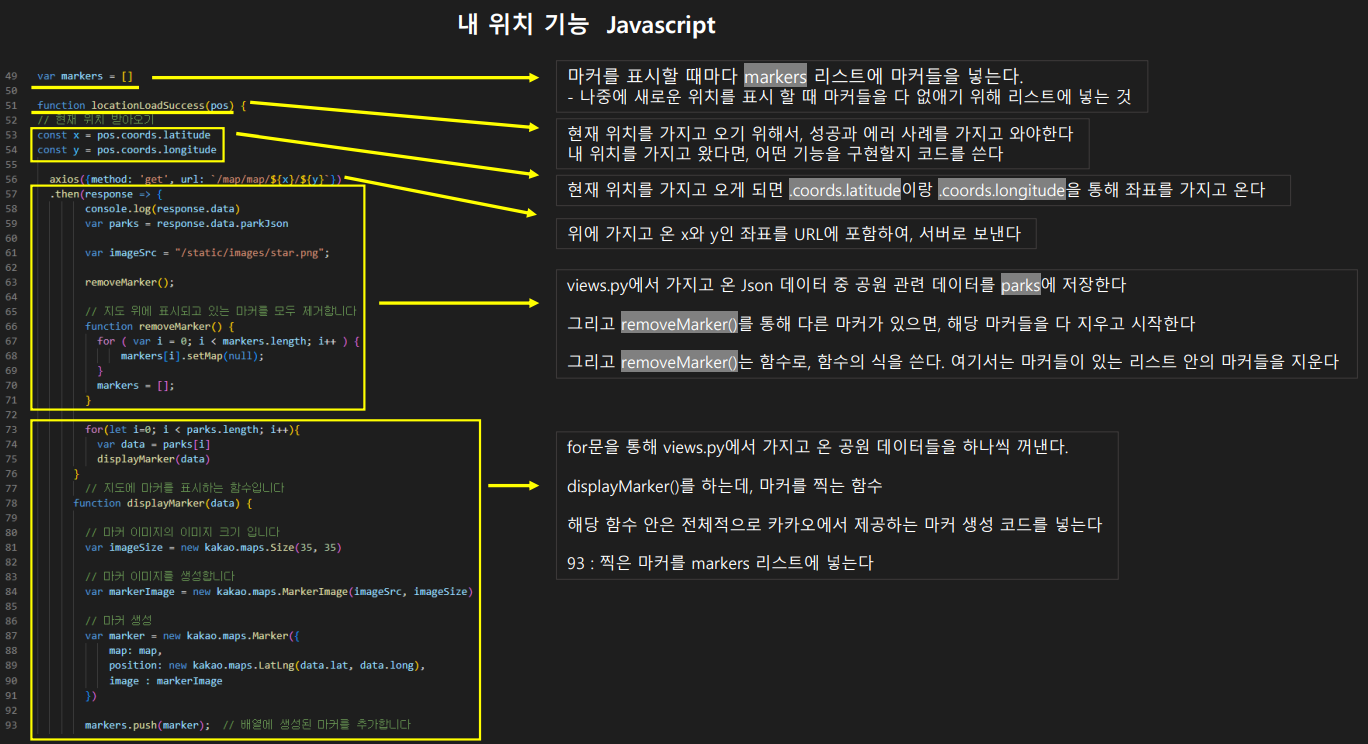This screenshot has height=744, width=1368.
Task: Click note "93 : 찍은 마커를 markers 리스트에 넣는다"
Action: pos(720,563)
